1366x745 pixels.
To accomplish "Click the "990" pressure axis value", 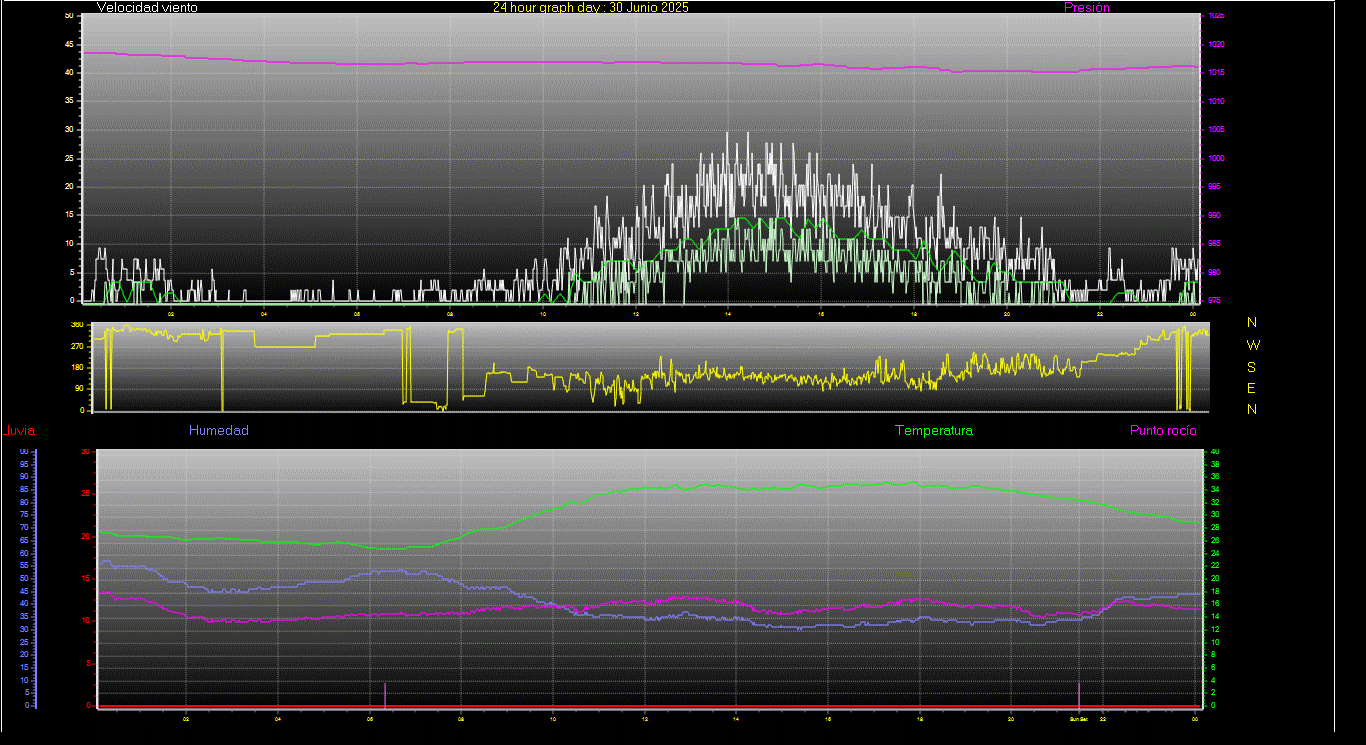I will coord(1213,215).
